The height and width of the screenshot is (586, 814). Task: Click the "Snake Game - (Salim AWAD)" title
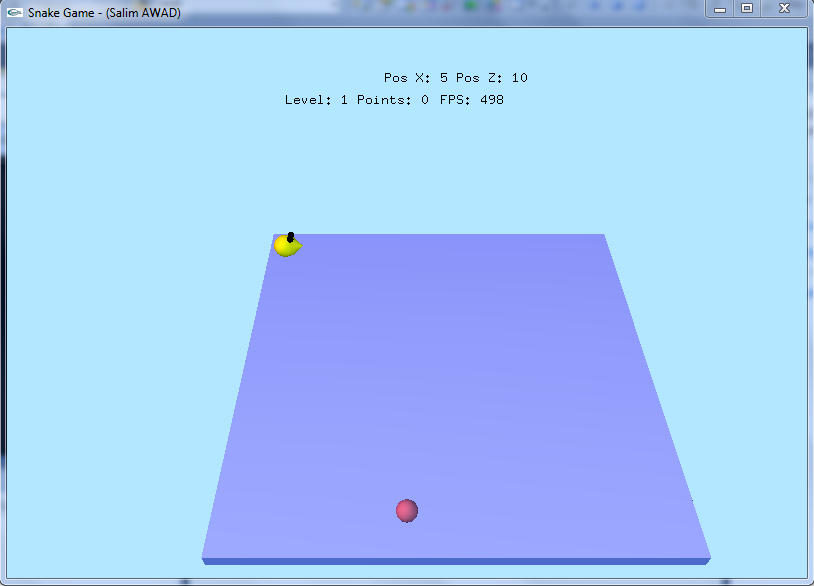click(104, 12)
